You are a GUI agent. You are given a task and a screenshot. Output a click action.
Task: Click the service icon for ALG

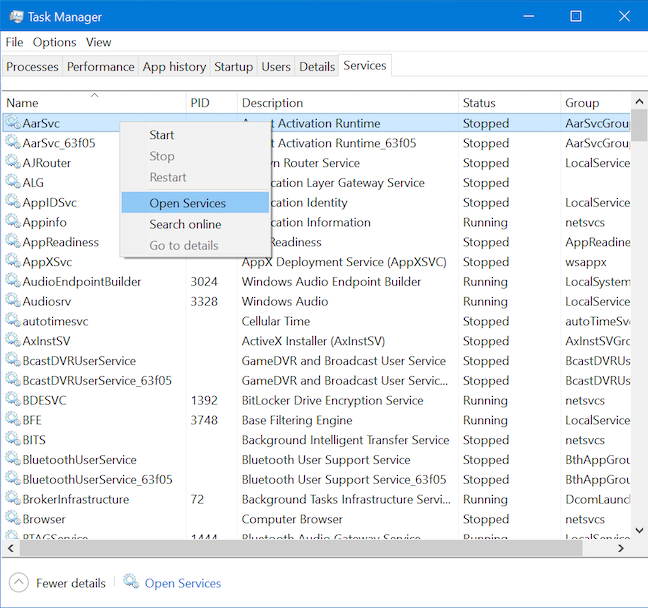pyautogui.click(x=13, y=182)
